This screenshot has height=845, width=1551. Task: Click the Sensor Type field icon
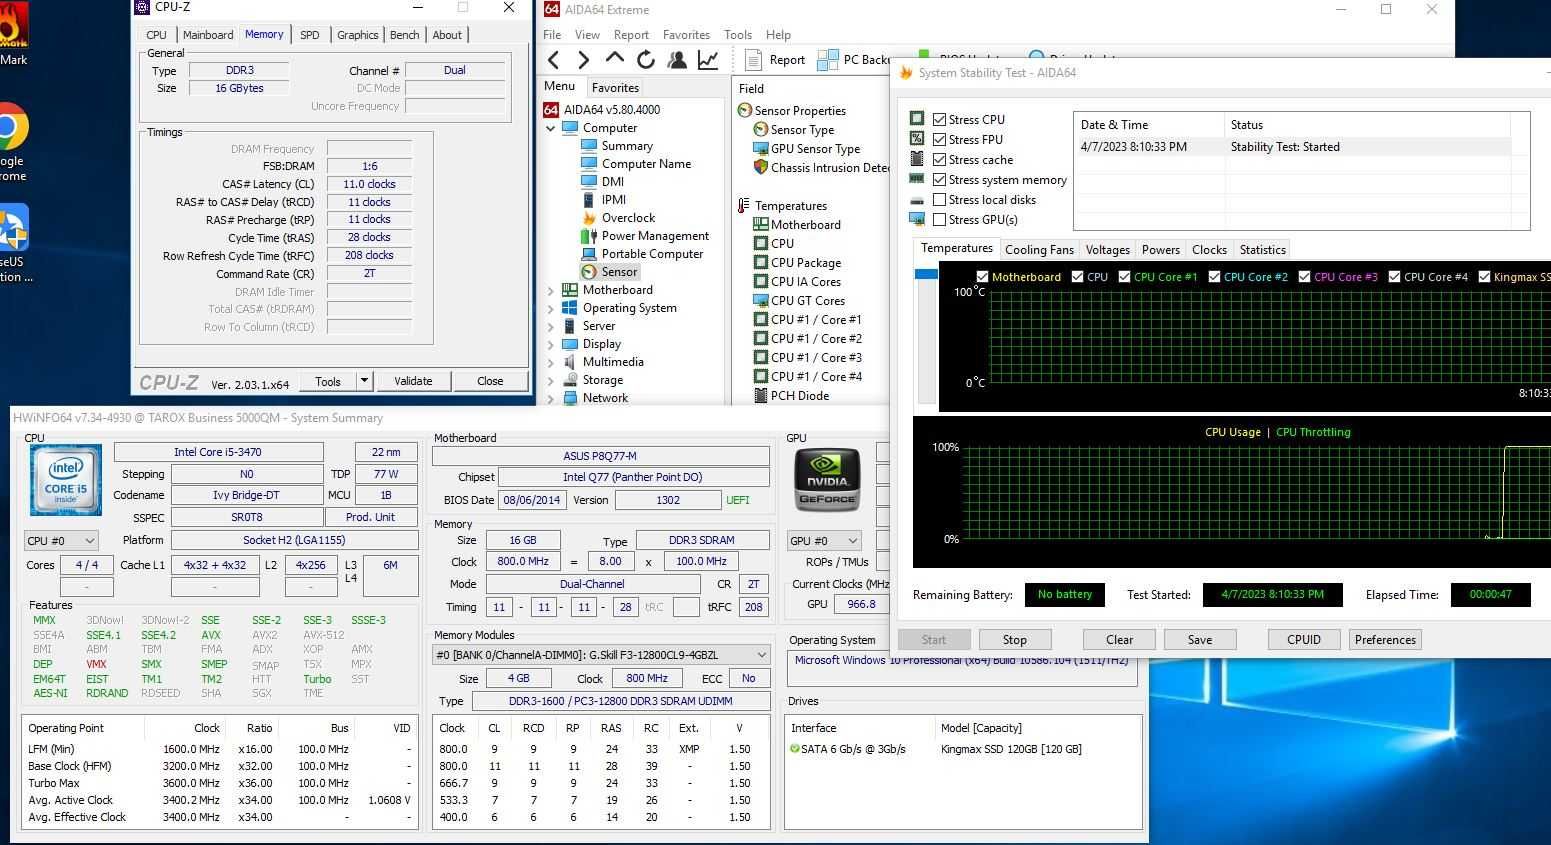click(760, 130)
